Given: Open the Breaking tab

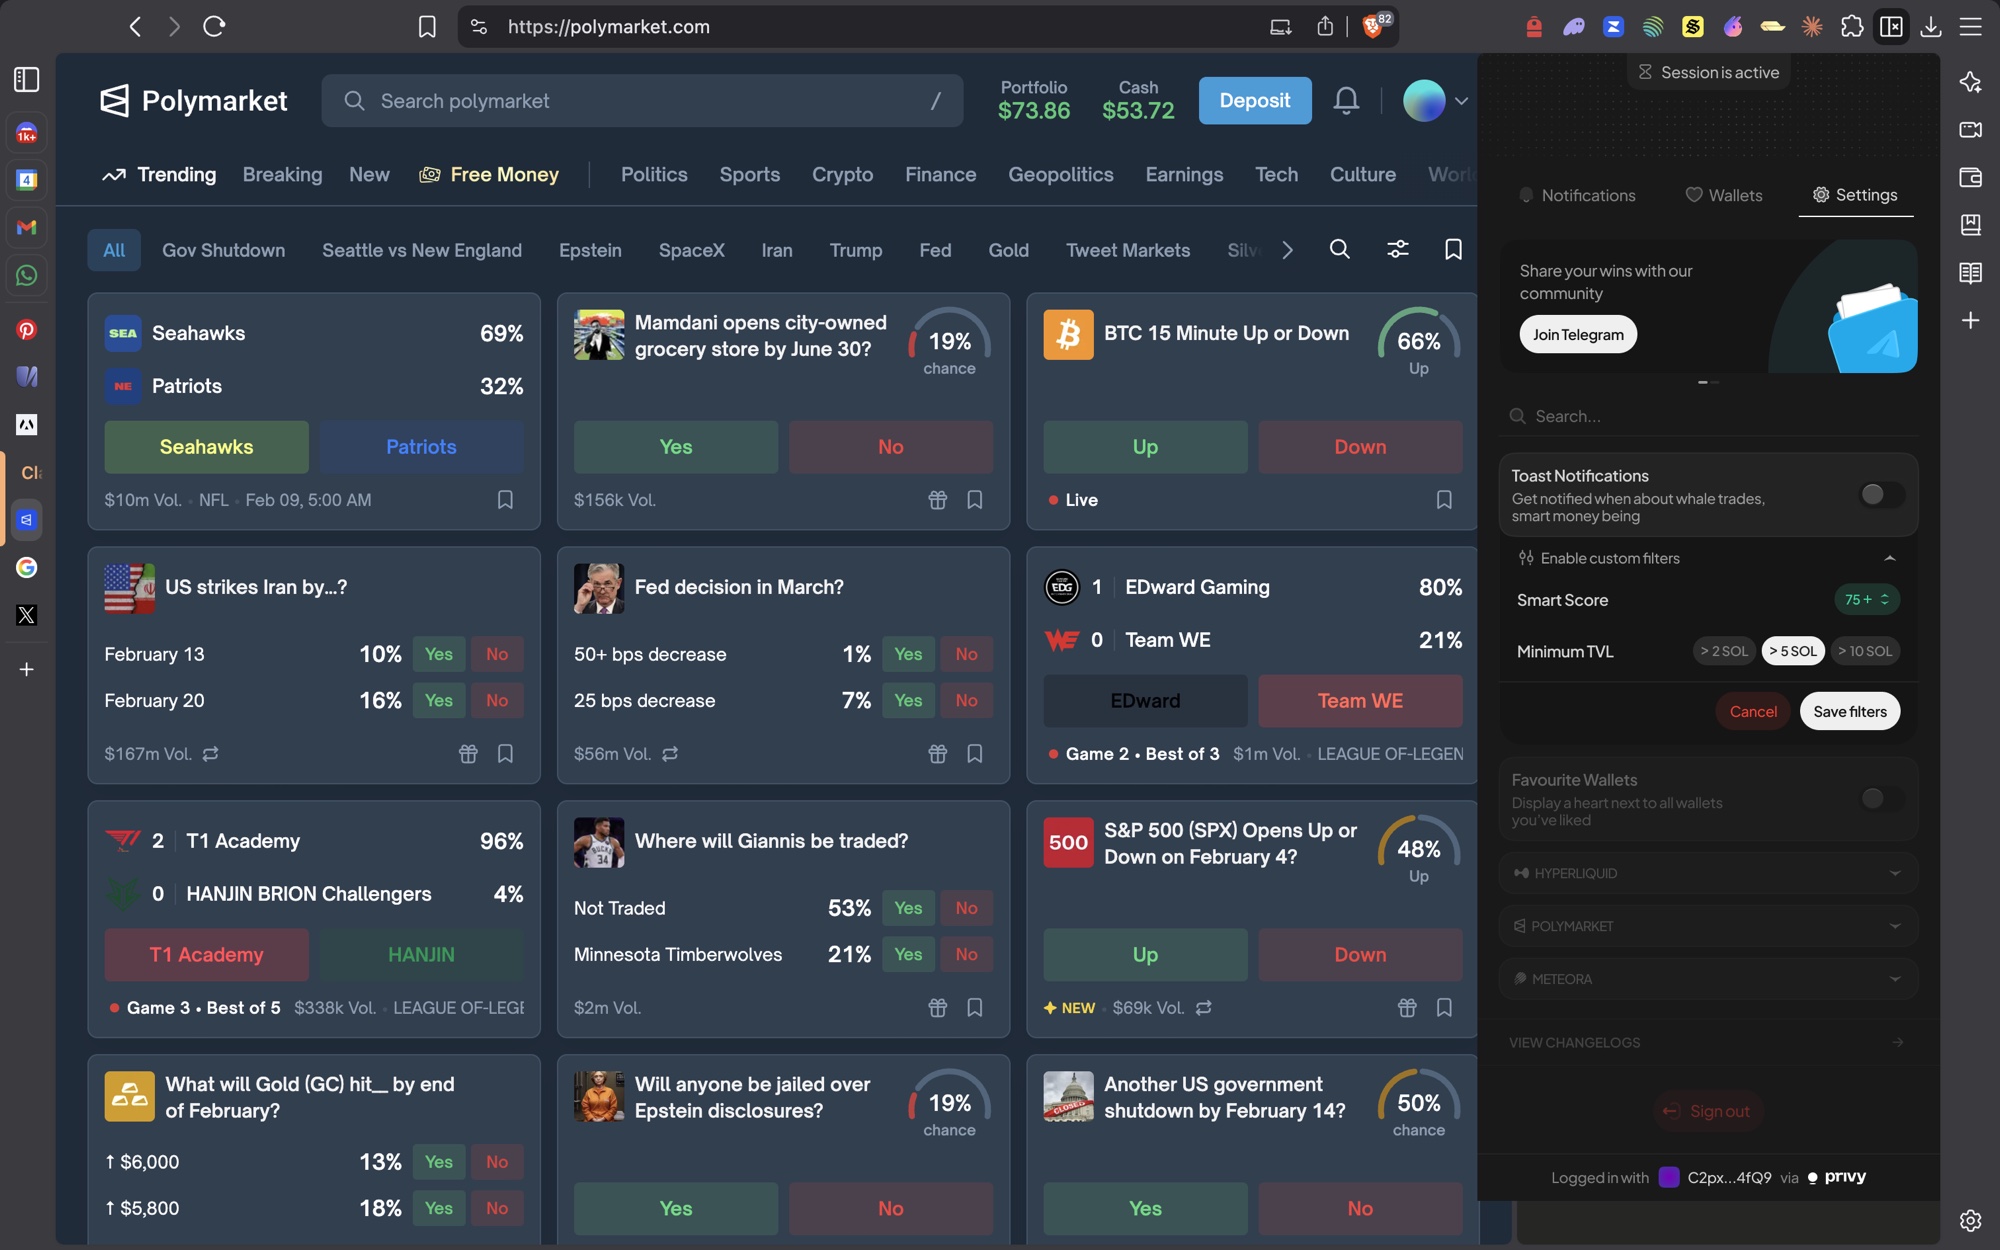Looking at the screenshot, I should click(x=282, y=174).
